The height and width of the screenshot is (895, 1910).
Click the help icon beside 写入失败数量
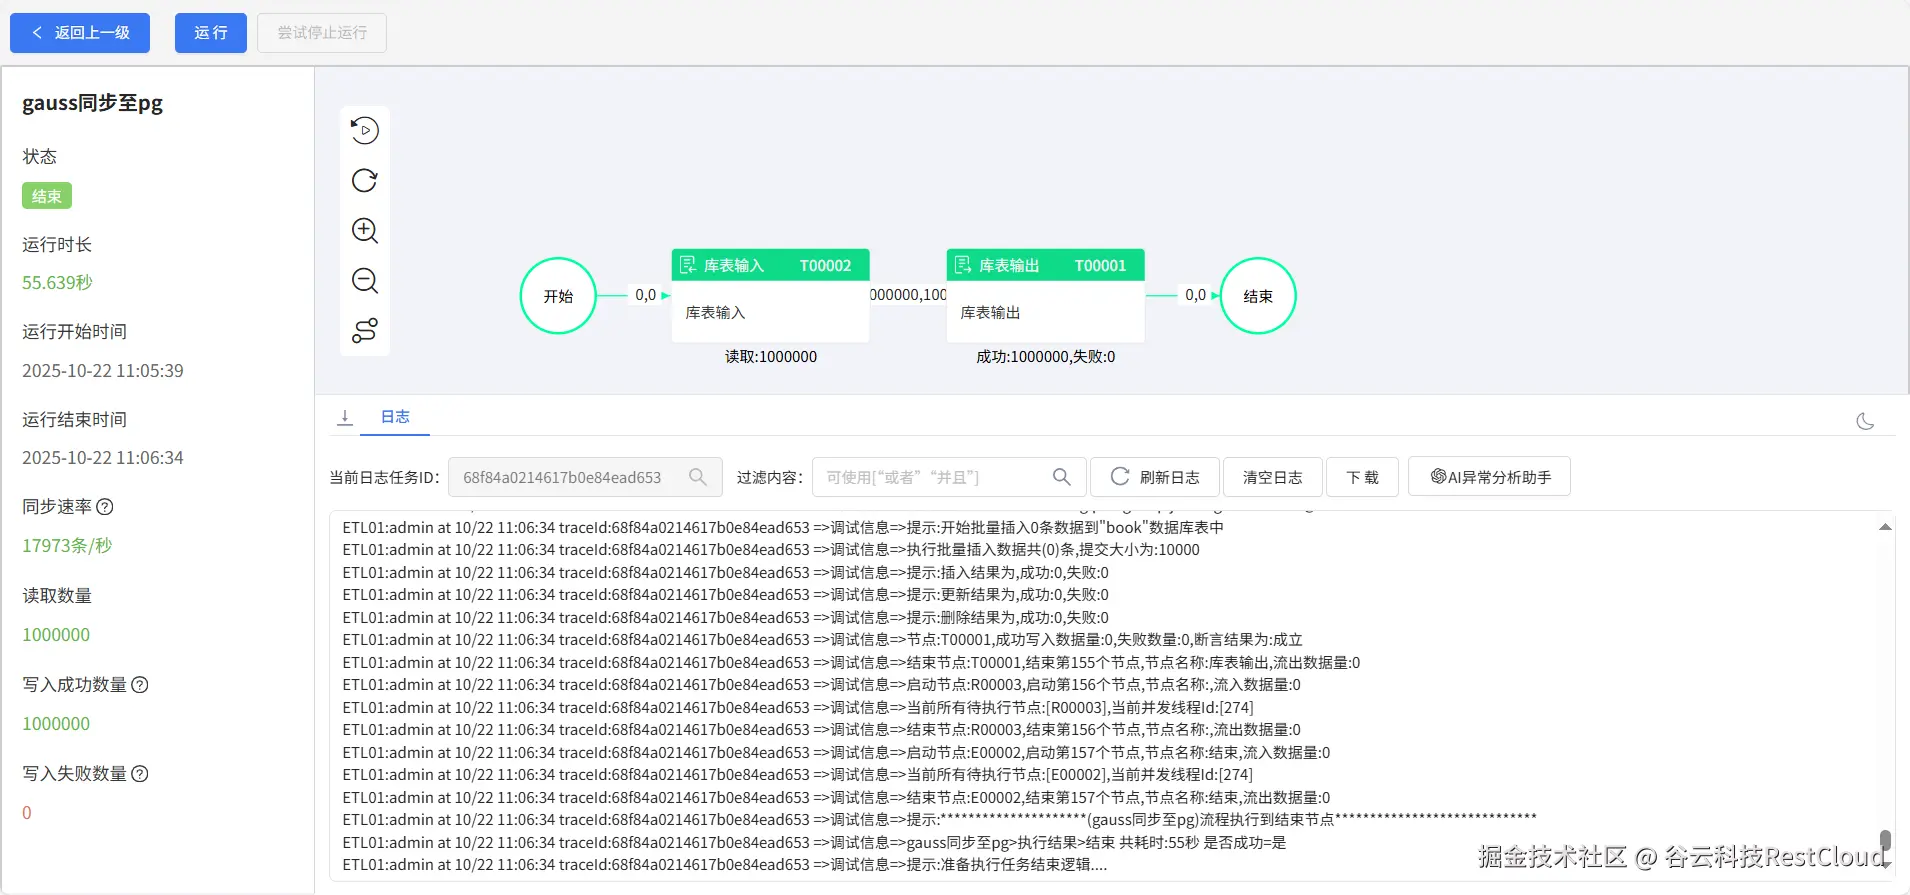click(140, 774)
